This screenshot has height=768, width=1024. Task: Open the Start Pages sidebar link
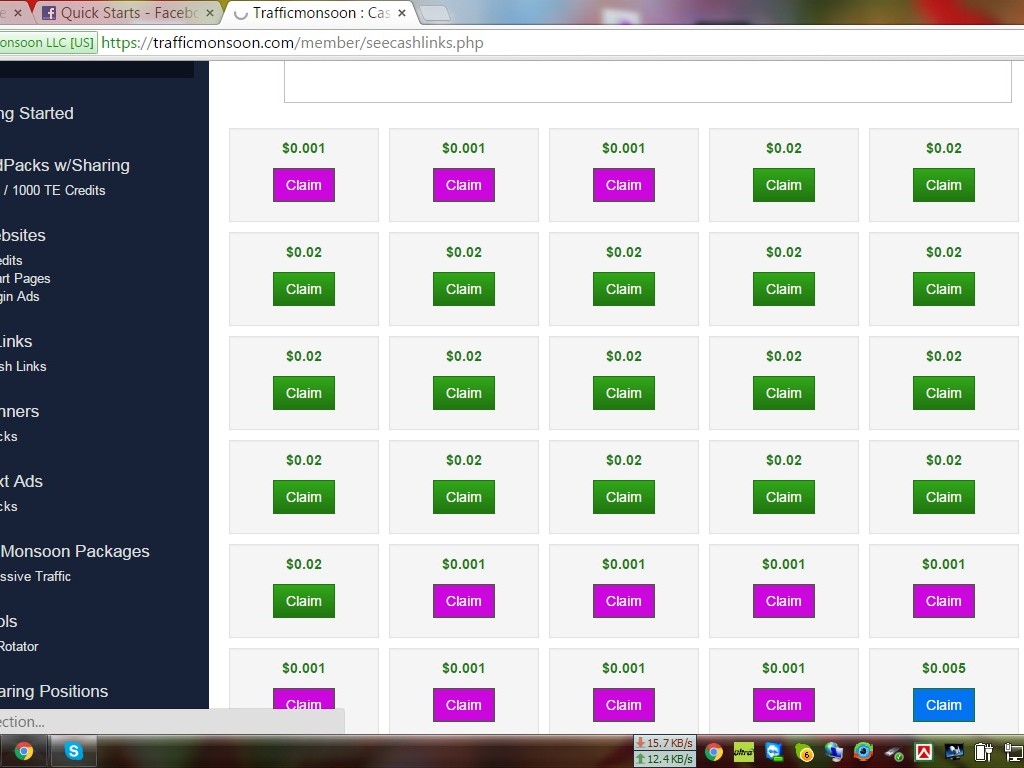click(25, 278)
